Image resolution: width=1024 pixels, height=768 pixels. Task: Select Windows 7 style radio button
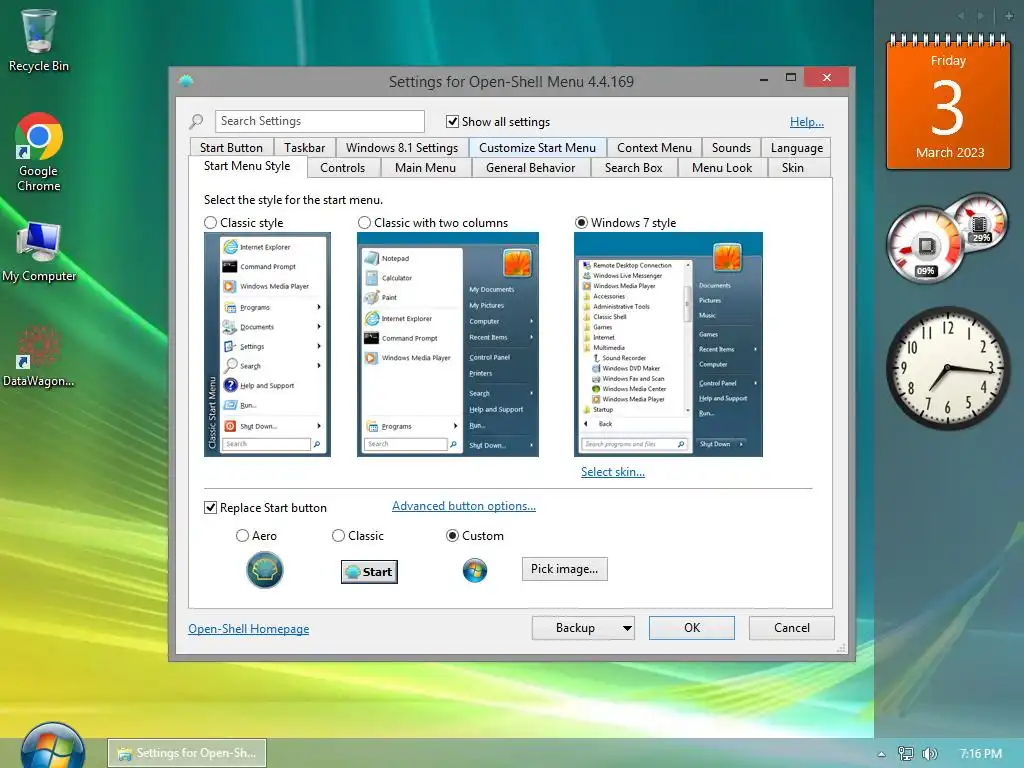pos(581,223)
